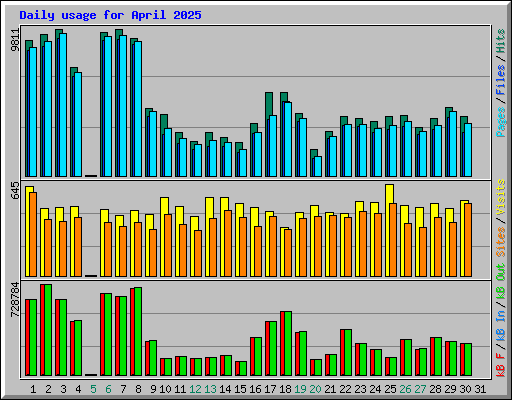Click day 14 on the x-axis
Image resolution: width=512 pixels, height=400 pixels.
pos(225,389)
